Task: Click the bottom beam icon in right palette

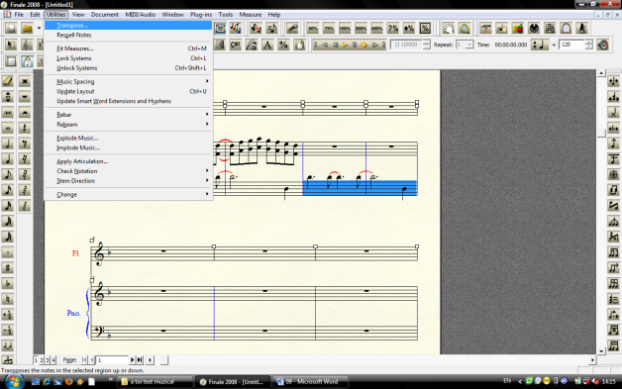Action: point(614,346)
